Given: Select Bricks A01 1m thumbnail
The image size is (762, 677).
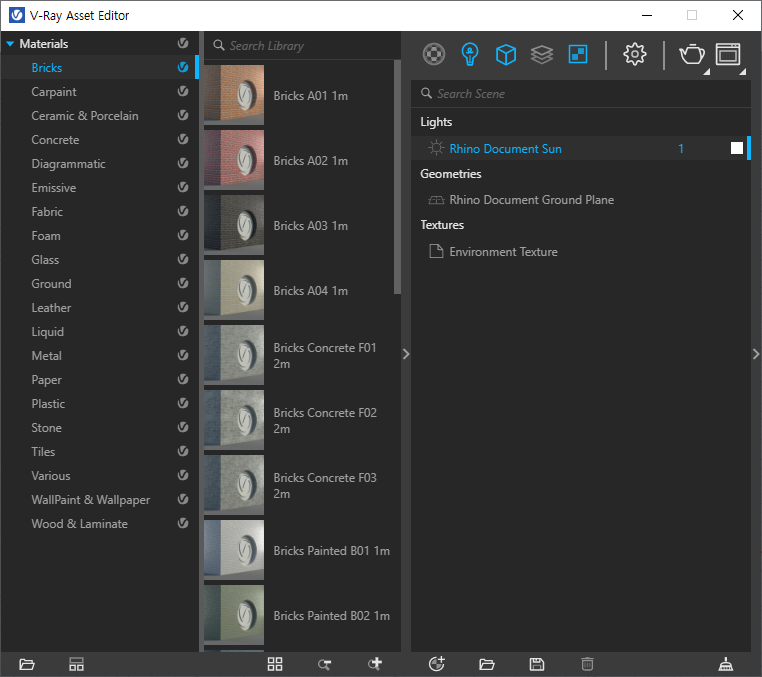Looking at the screenshot, I should (x=234, y=95).
